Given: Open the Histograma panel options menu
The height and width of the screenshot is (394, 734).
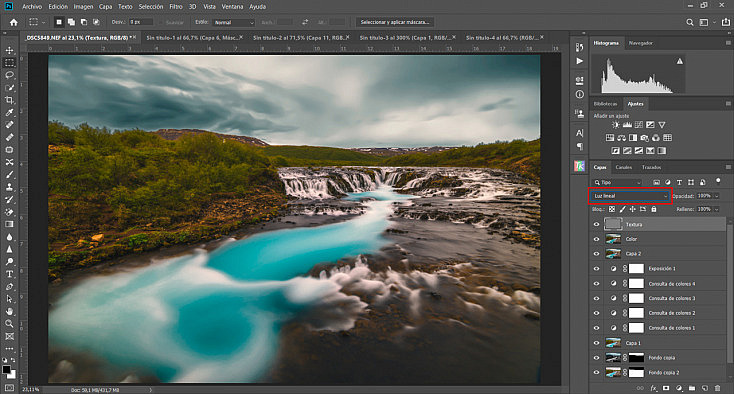Looking at the screenshot, I should tap(728, 43).
